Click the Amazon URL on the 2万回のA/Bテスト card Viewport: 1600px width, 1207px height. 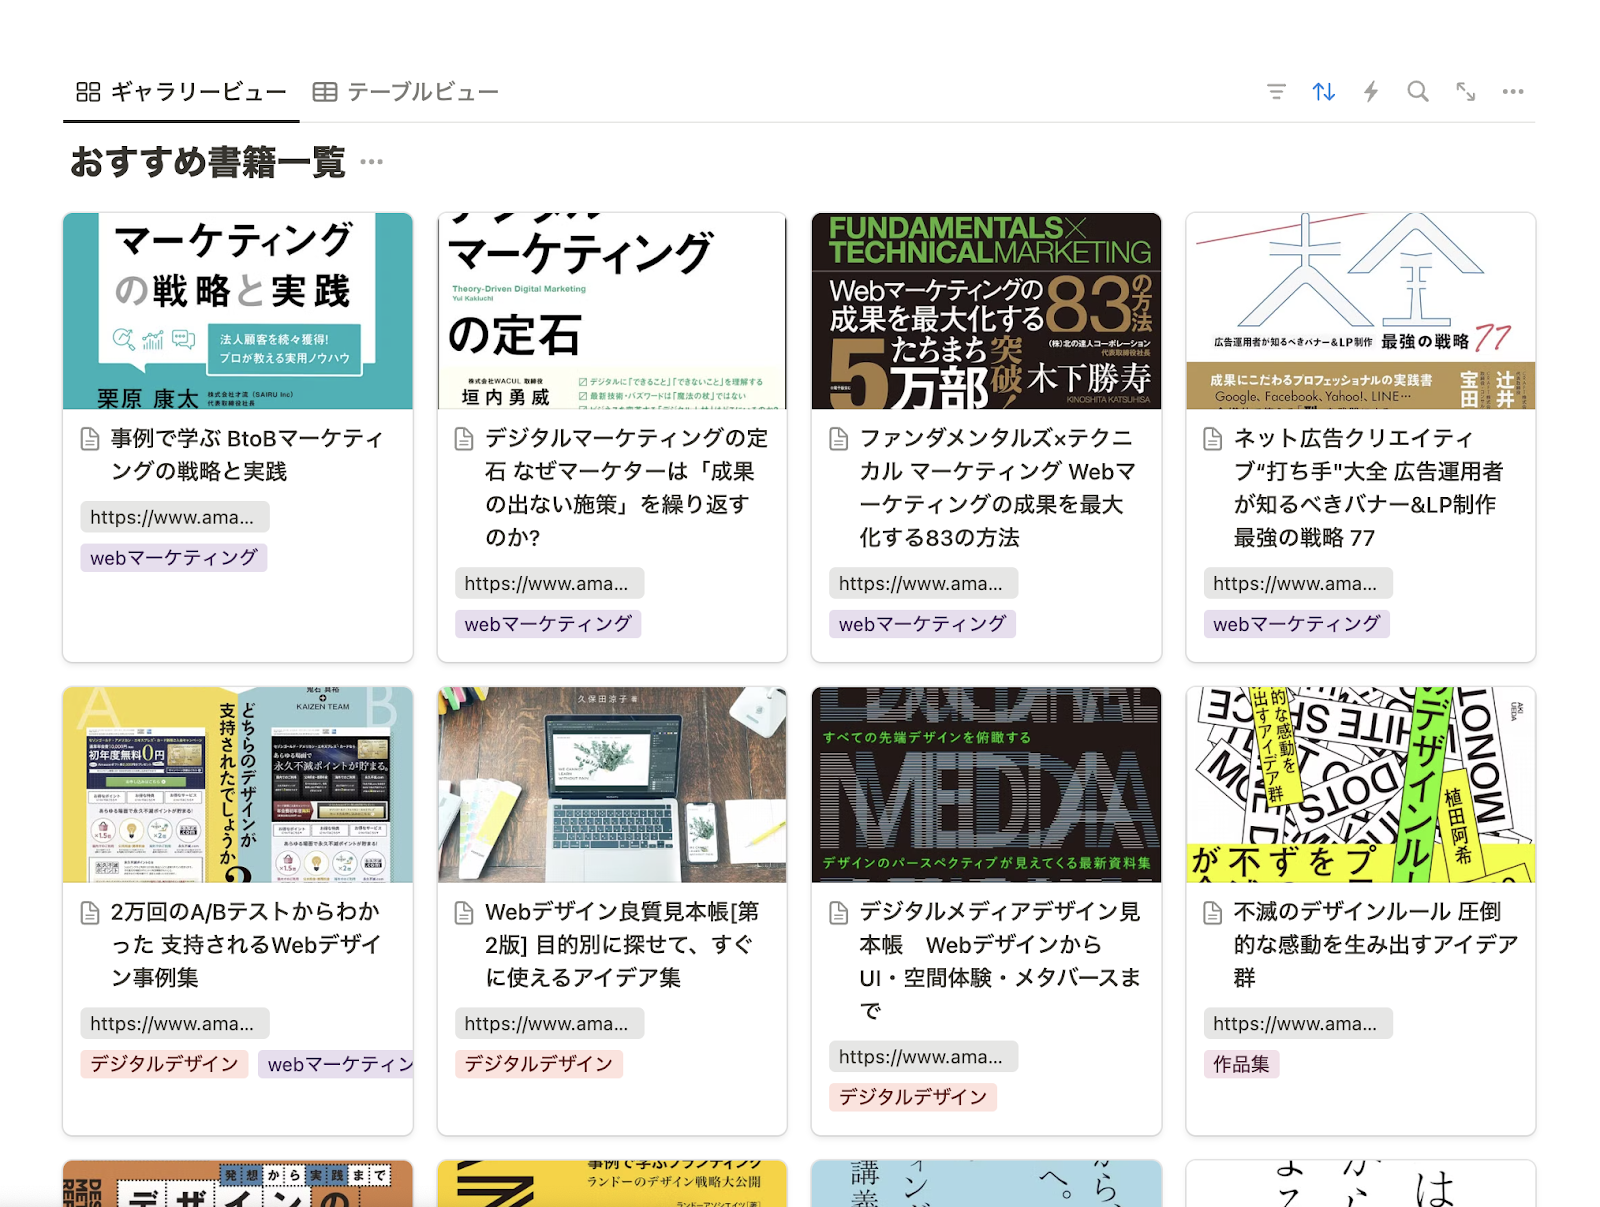pyautogui.click(x=175, y=1023)
